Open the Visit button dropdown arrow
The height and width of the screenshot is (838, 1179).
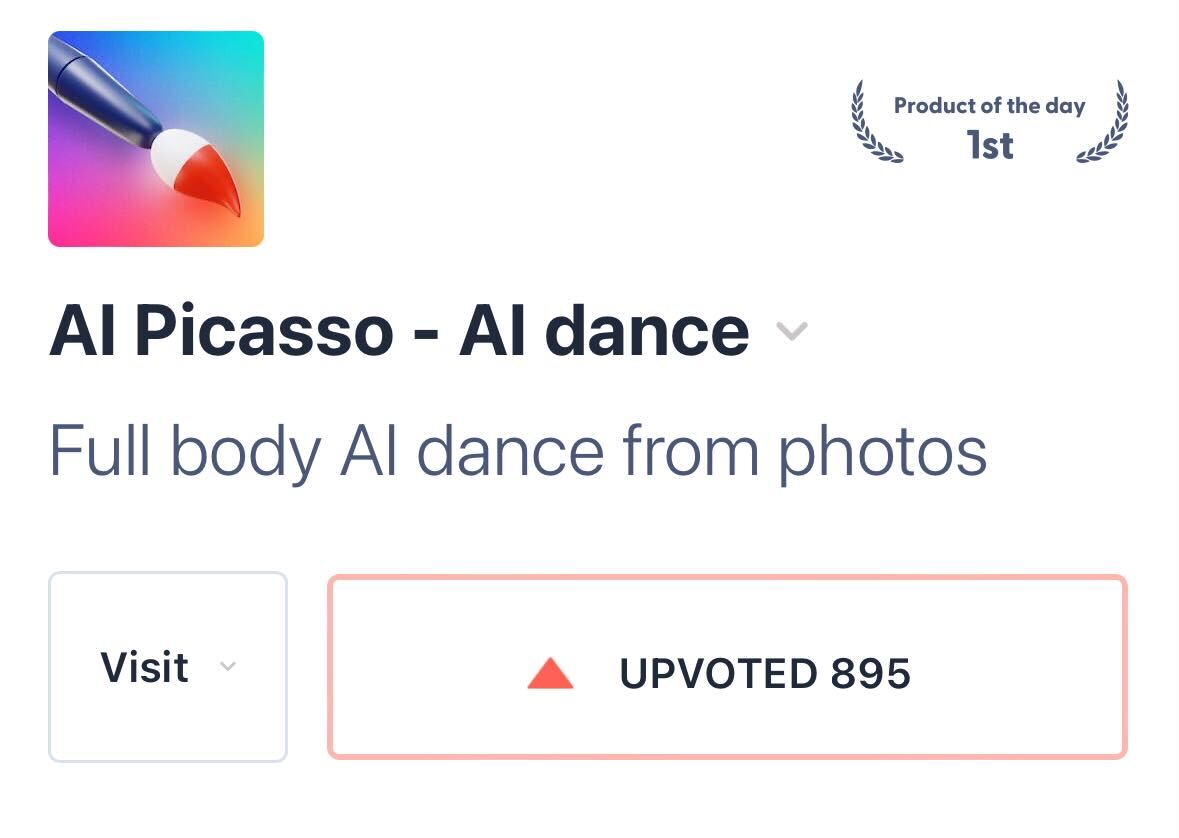tap(228, 666)
